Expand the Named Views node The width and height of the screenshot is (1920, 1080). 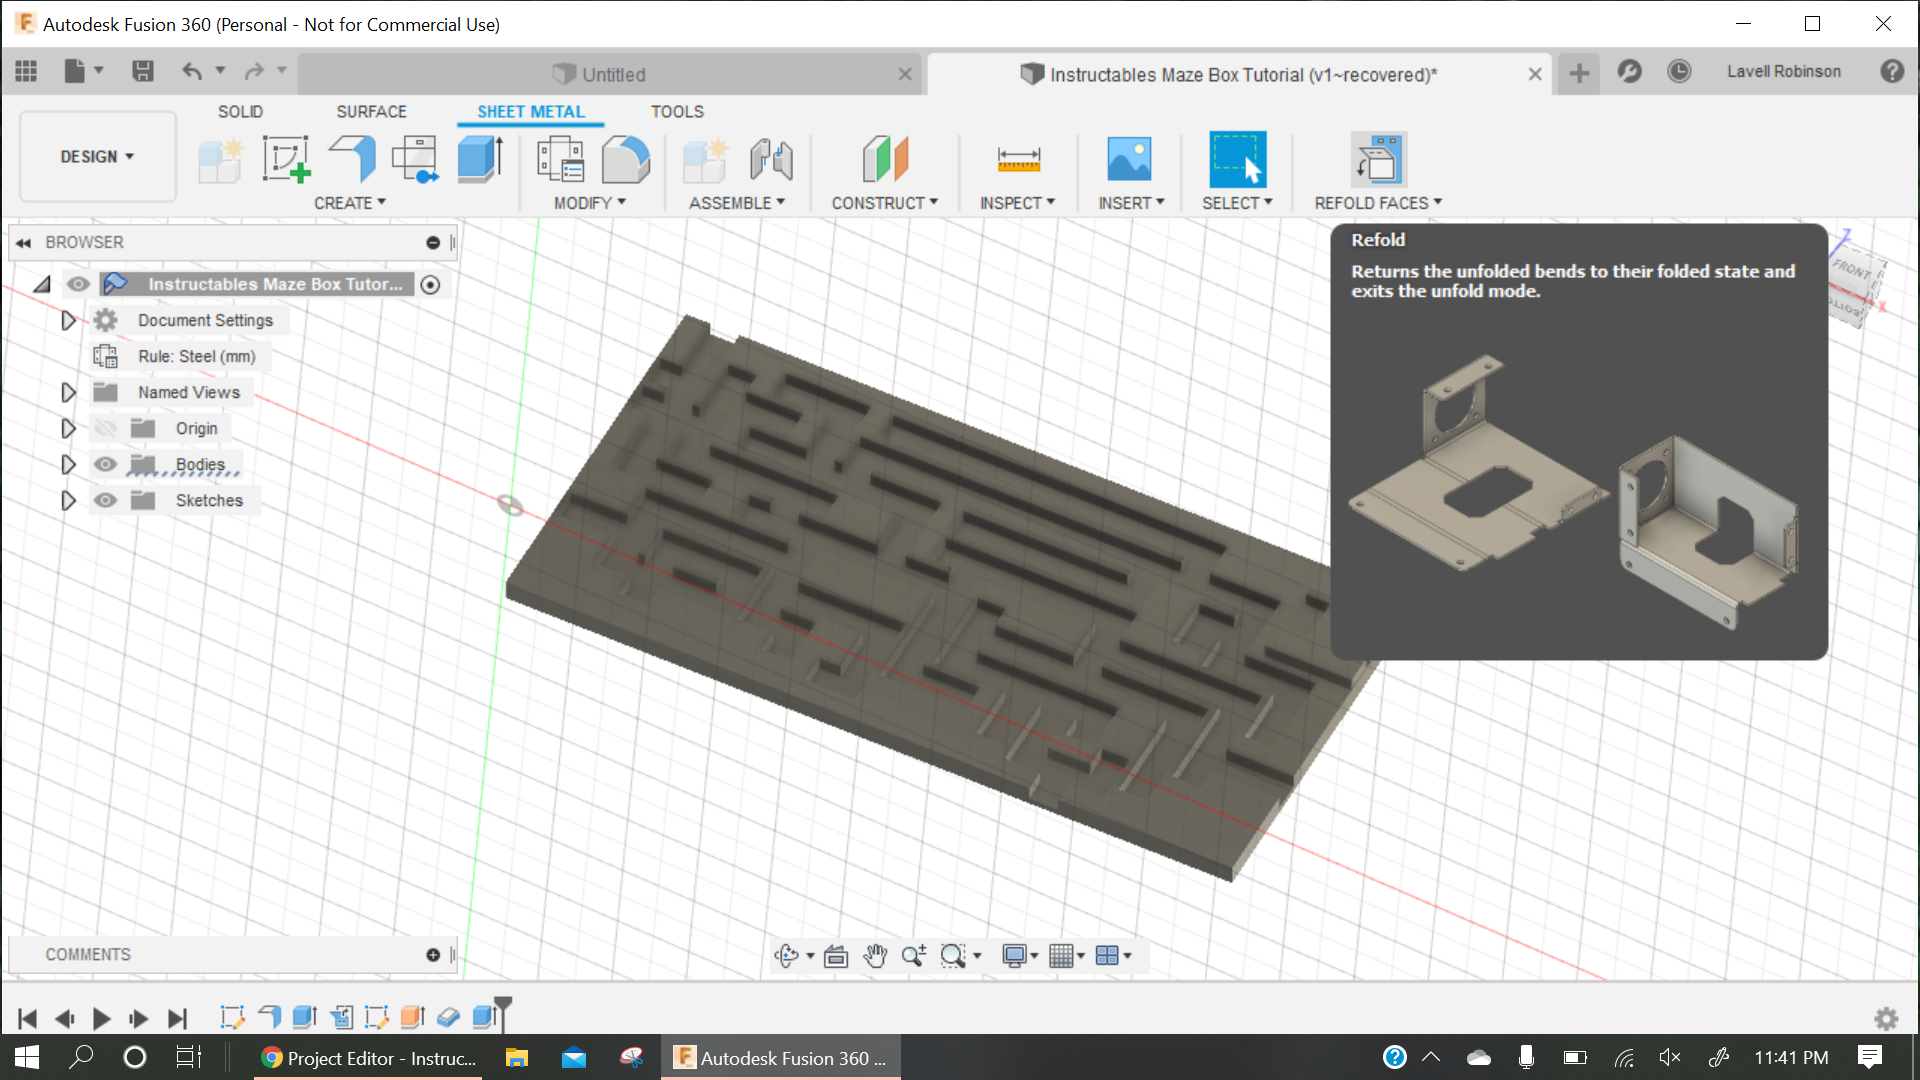[x=68, y=392]
